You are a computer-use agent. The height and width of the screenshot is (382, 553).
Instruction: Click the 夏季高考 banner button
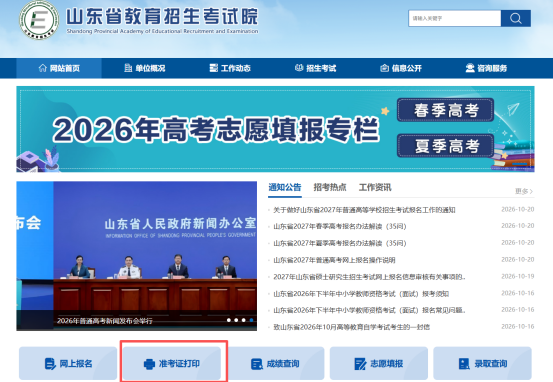[x=445, y=146]
